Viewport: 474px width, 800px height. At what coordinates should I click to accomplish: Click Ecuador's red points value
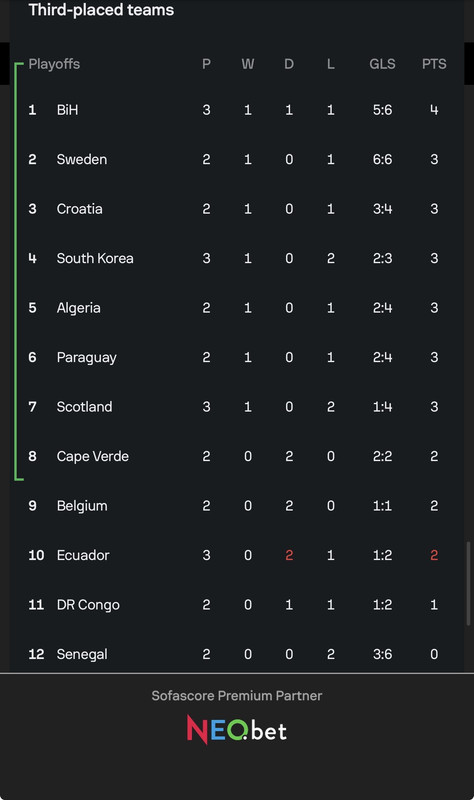pos(434,555)
